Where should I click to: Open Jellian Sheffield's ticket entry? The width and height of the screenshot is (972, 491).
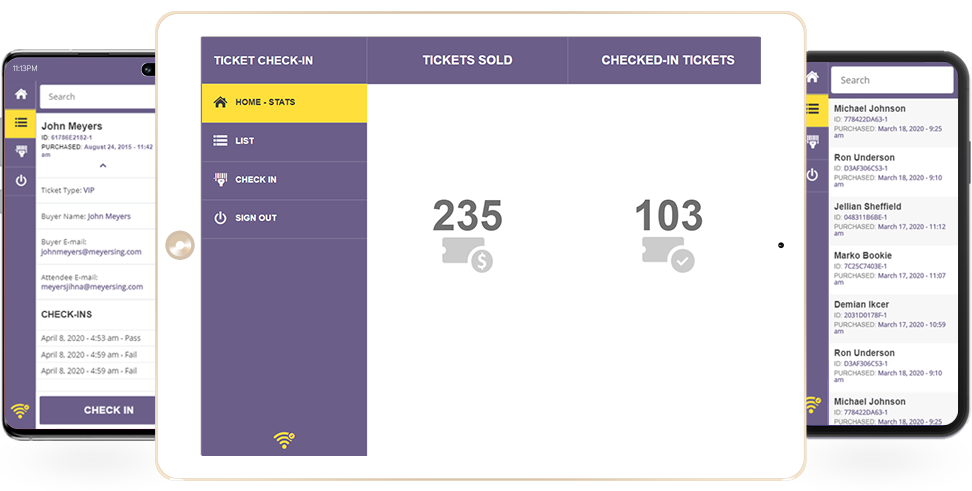(893, 221)
